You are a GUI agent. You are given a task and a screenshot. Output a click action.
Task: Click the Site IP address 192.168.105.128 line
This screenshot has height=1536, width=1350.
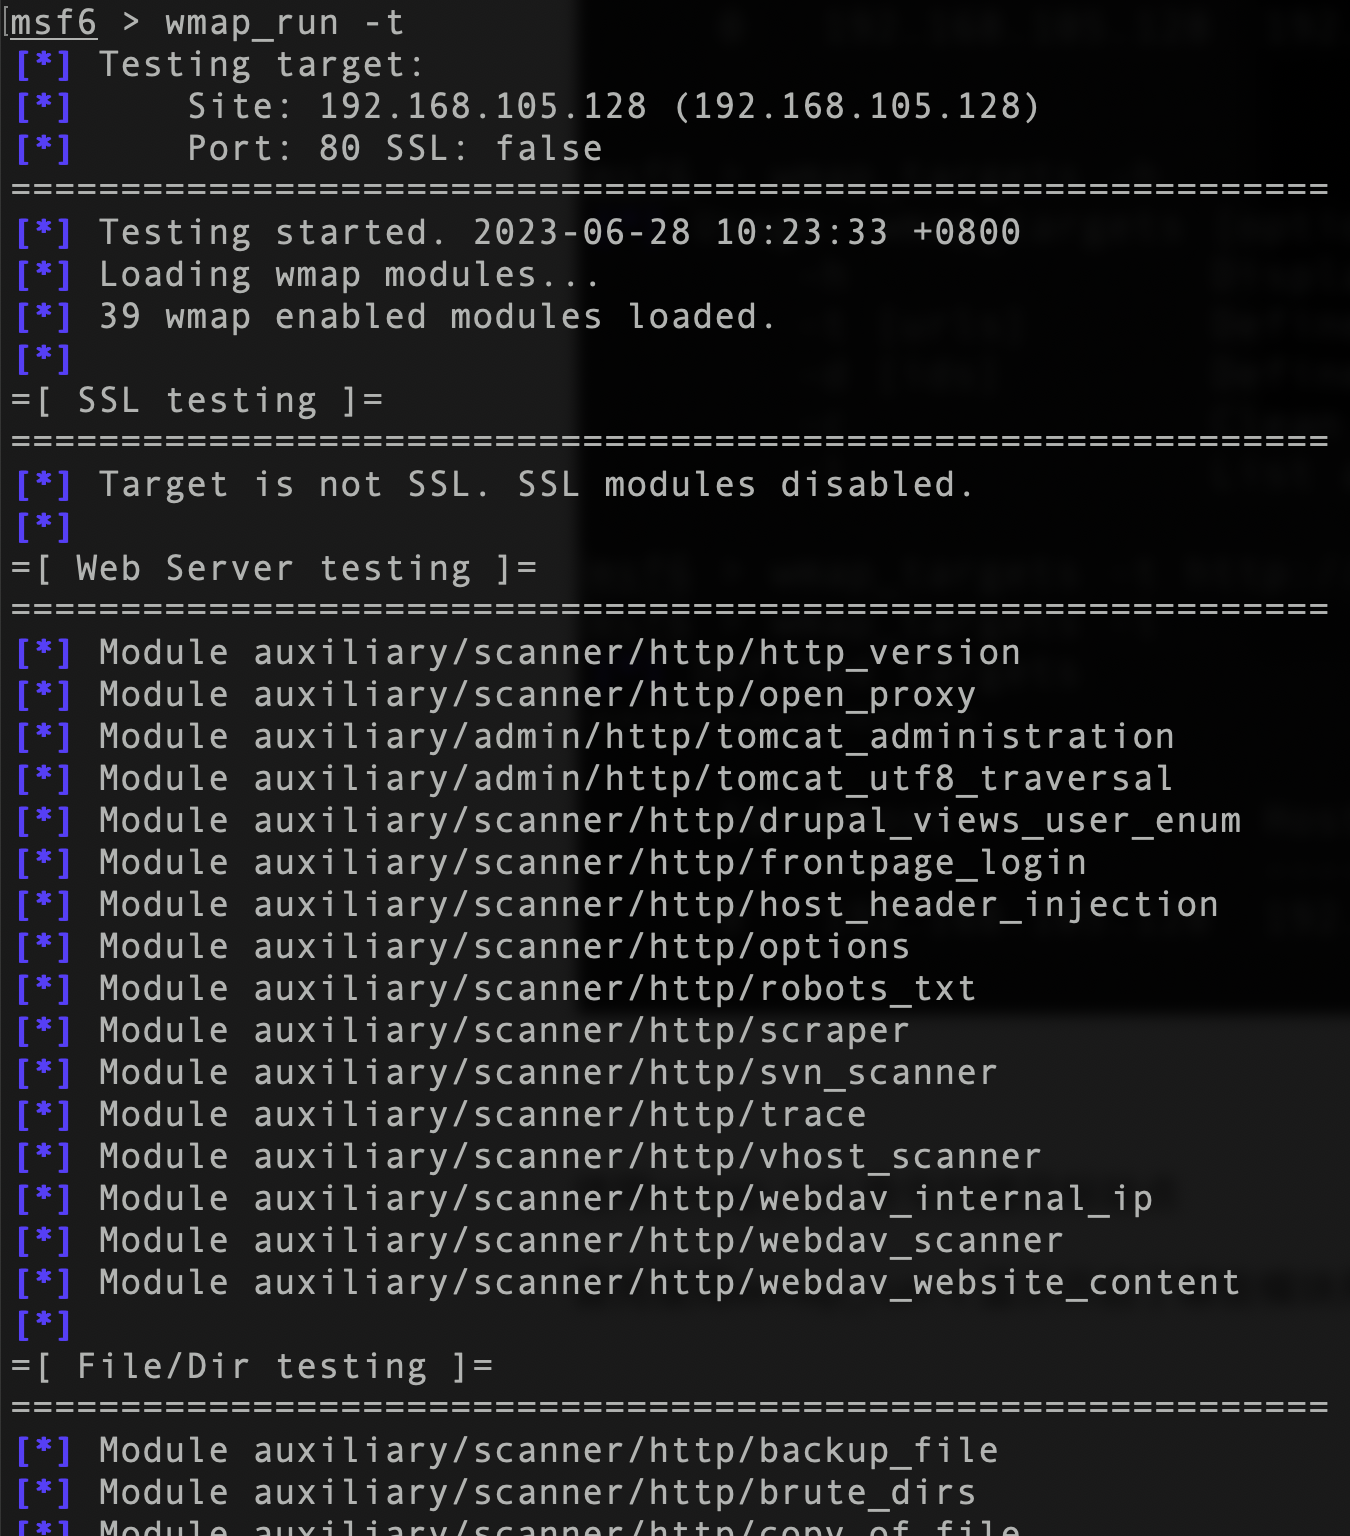614,106
